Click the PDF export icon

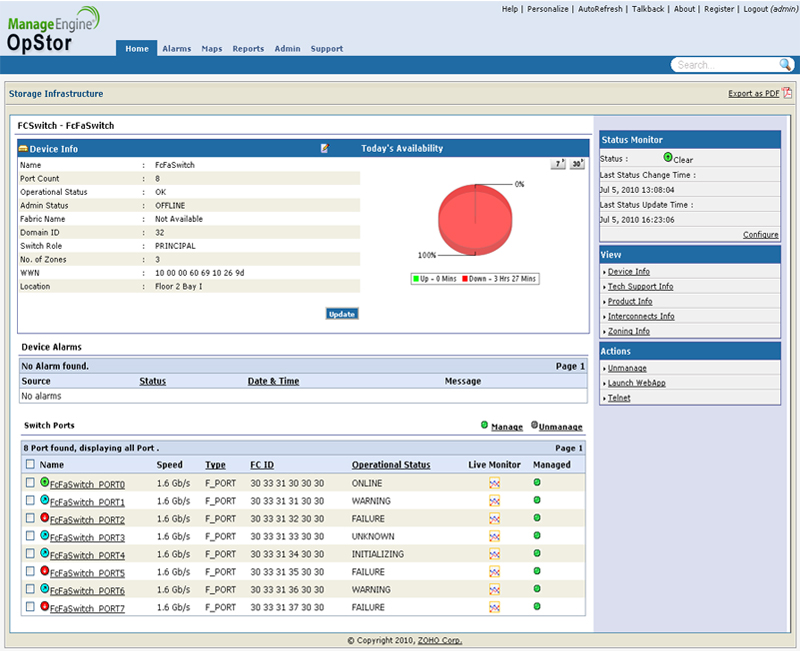(787, 93)
